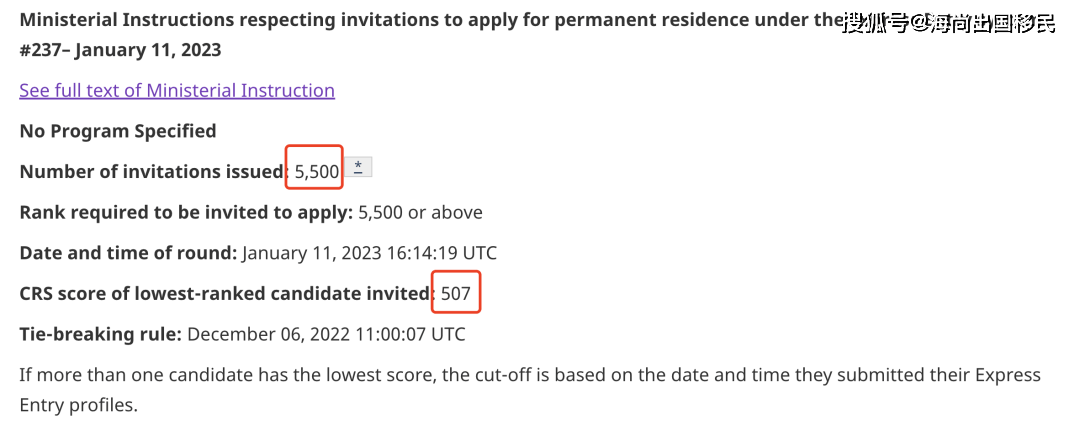Click the January 11, 2023 16:14:19 UTC timestamp
The image size is (1080, 430).
click(369, 253)
